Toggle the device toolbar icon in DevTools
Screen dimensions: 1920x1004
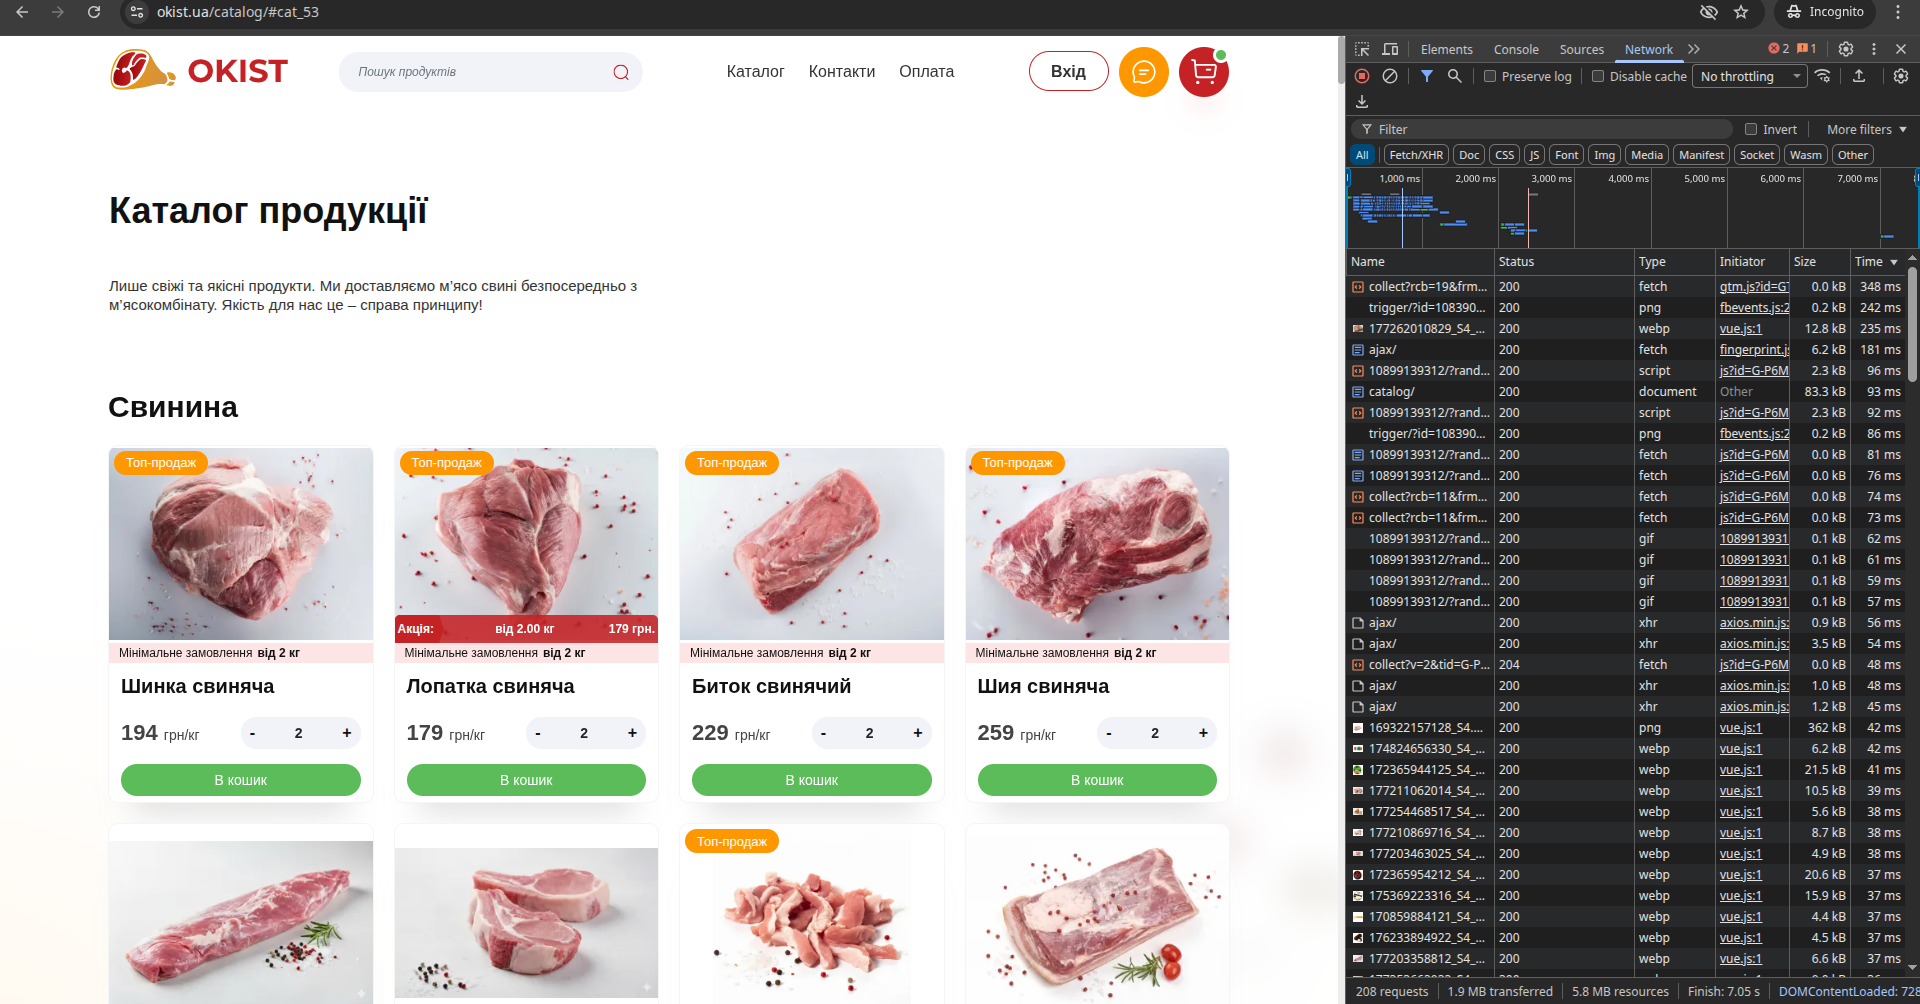point(1390,49)
